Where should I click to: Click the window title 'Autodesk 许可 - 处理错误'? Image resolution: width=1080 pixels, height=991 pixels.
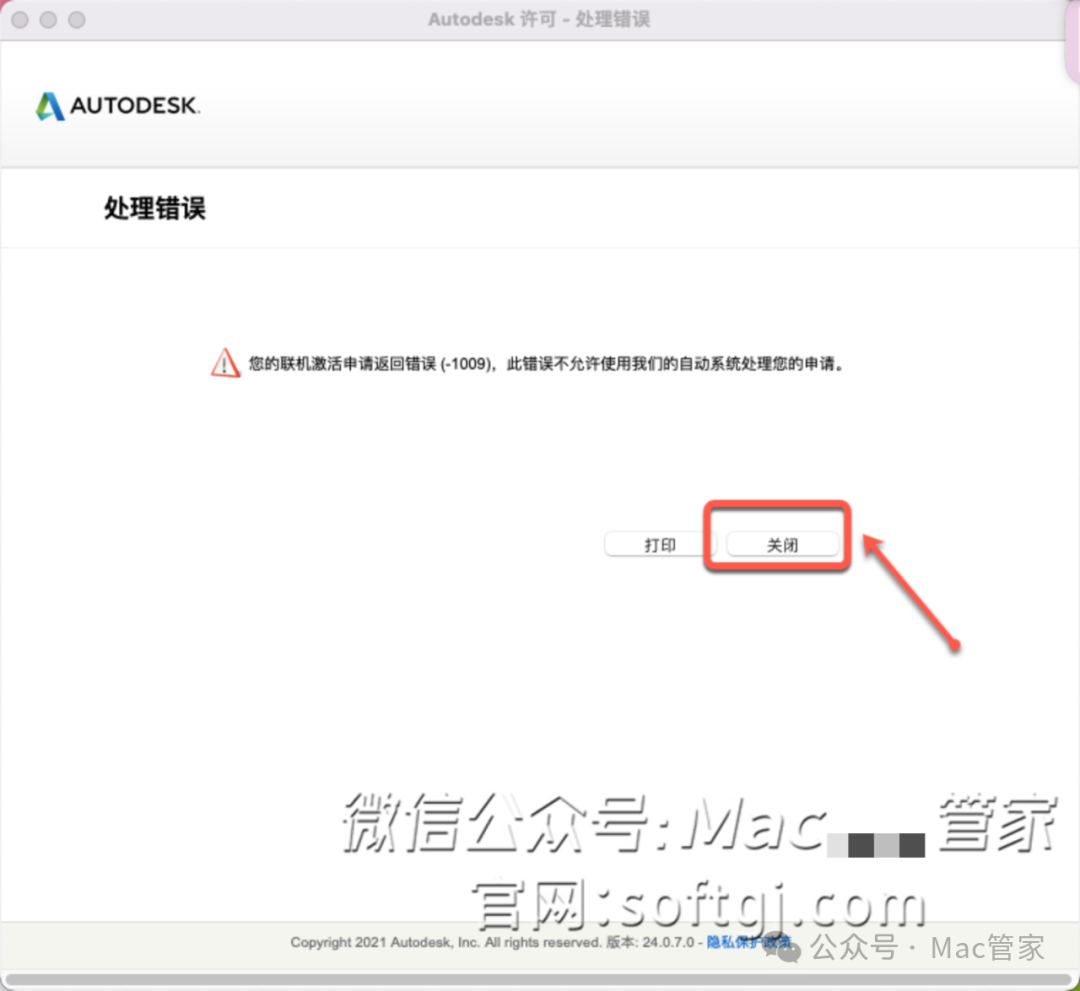pos(539,19)
